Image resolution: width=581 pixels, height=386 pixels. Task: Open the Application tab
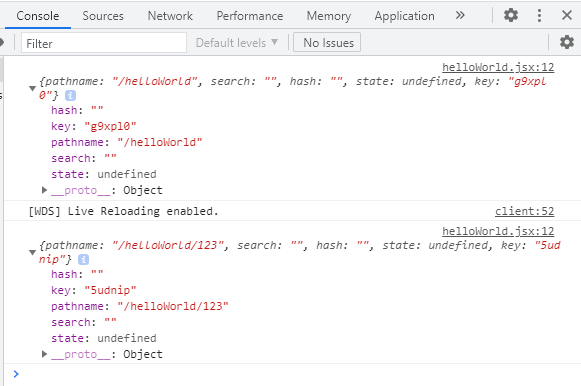coord(404,16)
